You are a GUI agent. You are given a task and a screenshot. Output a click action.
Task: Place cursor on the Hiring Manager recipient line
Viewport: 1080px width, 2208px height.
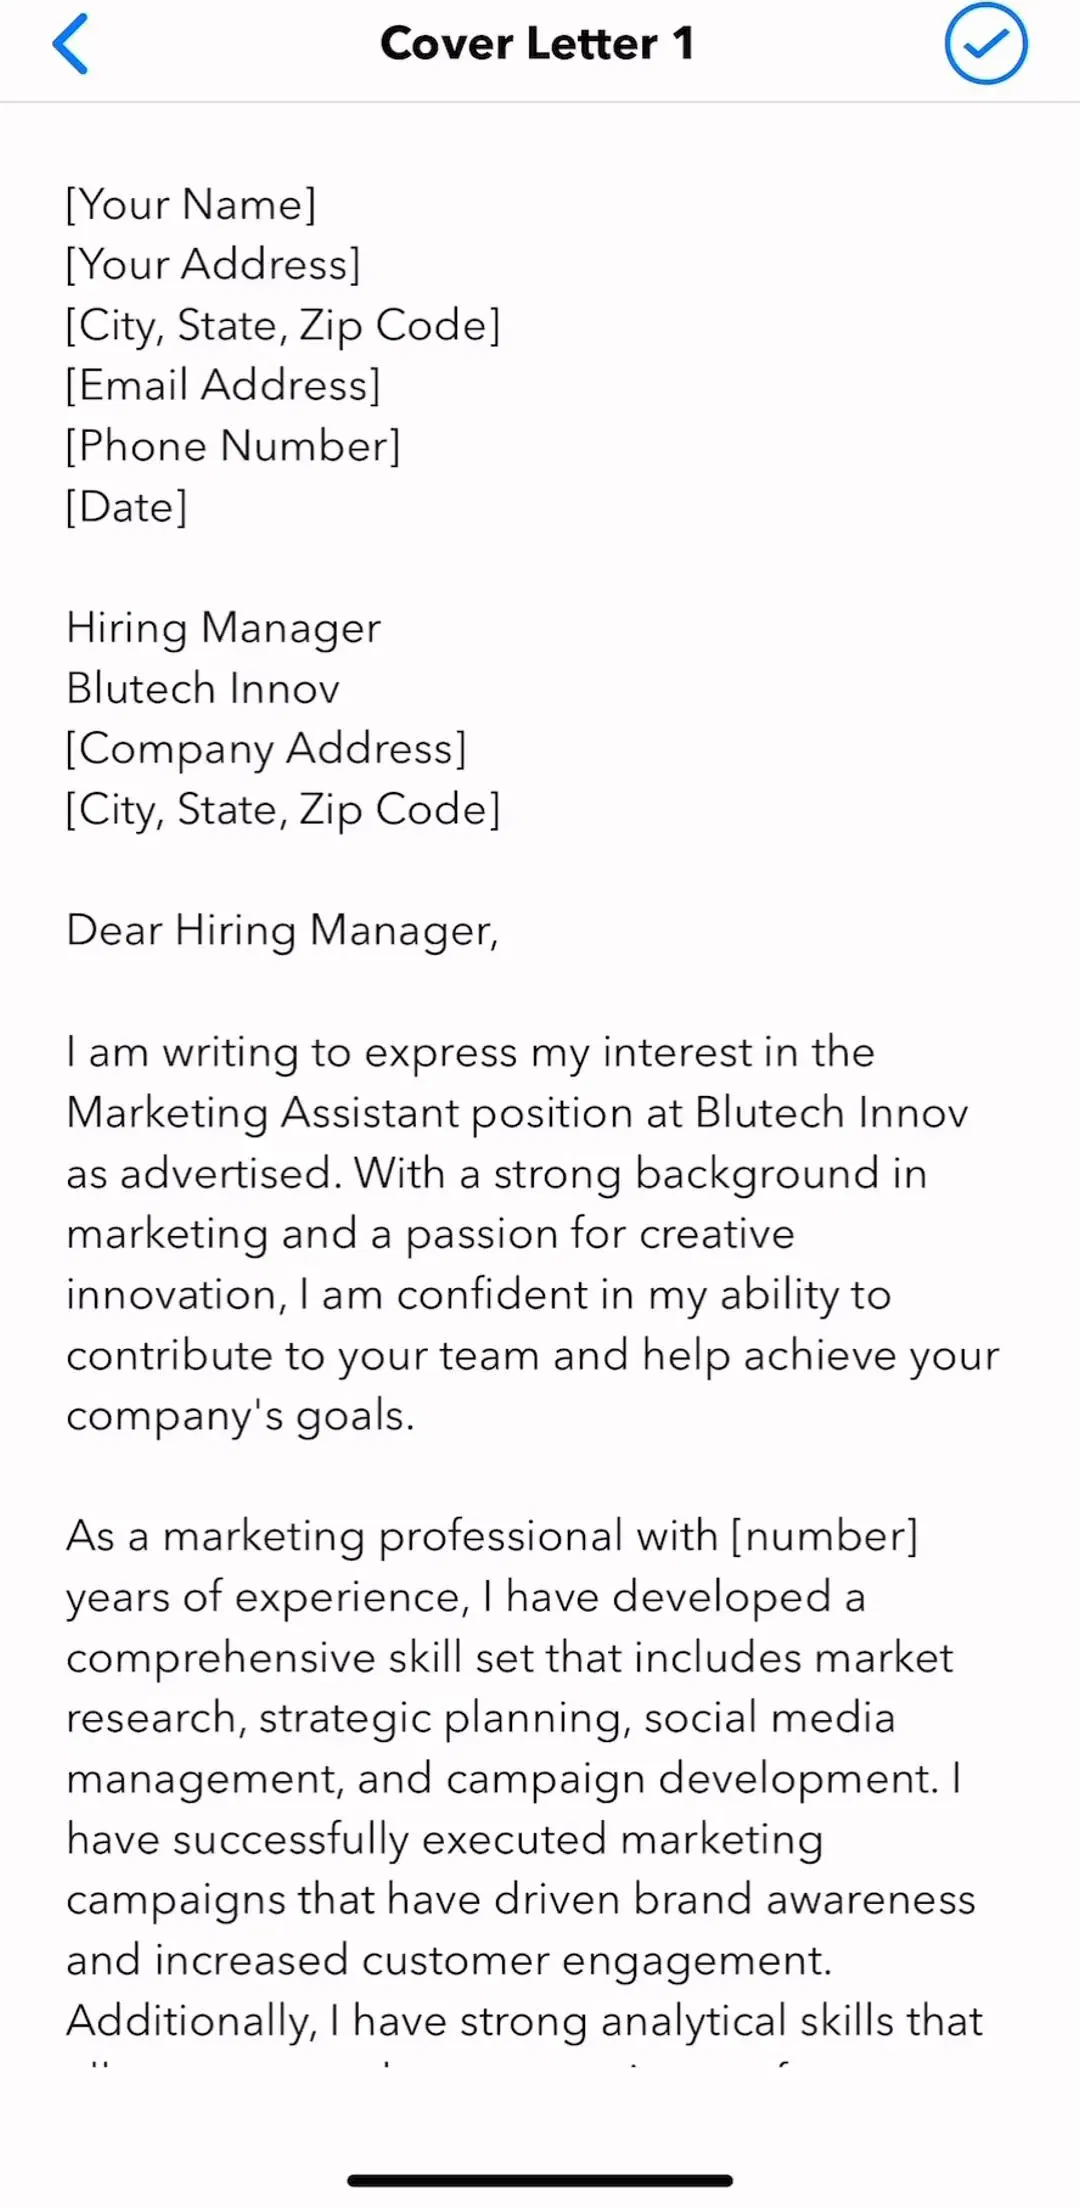pos(224,628)
